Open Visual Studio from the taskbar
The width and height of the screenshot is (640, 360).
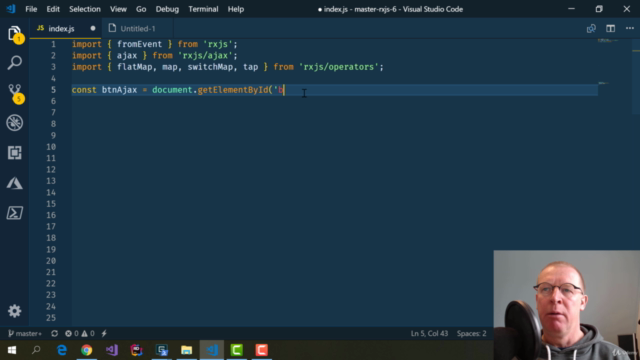[x=111, y=350]
